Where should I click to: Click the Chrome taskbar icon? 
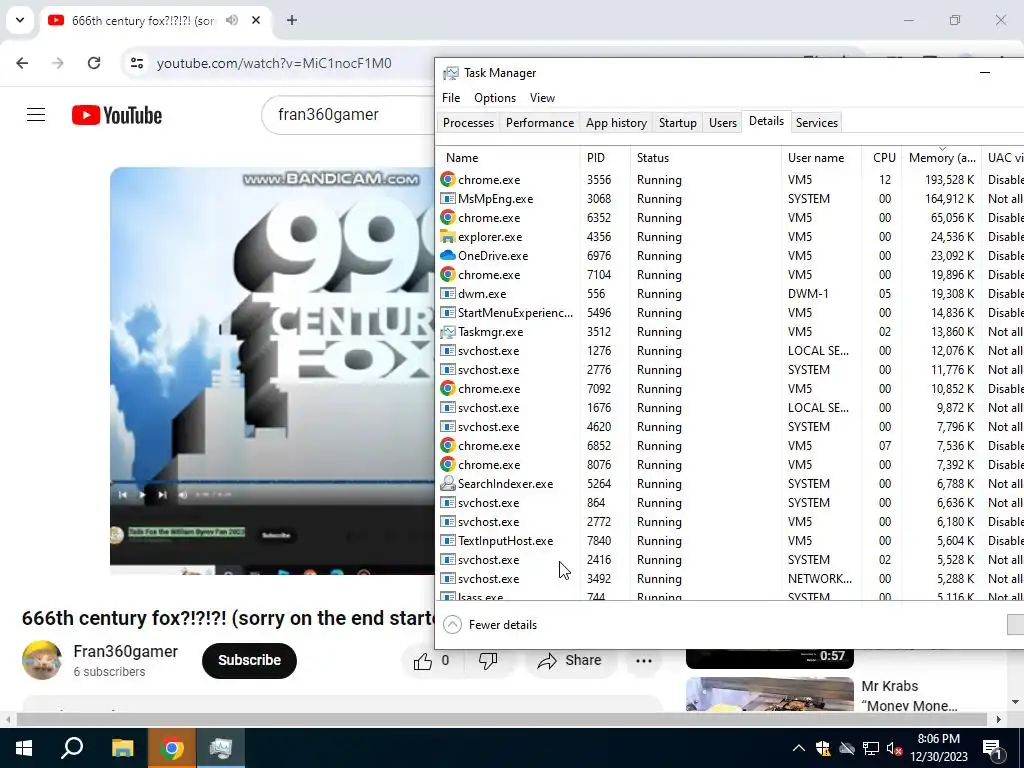(x=172, y=748)
